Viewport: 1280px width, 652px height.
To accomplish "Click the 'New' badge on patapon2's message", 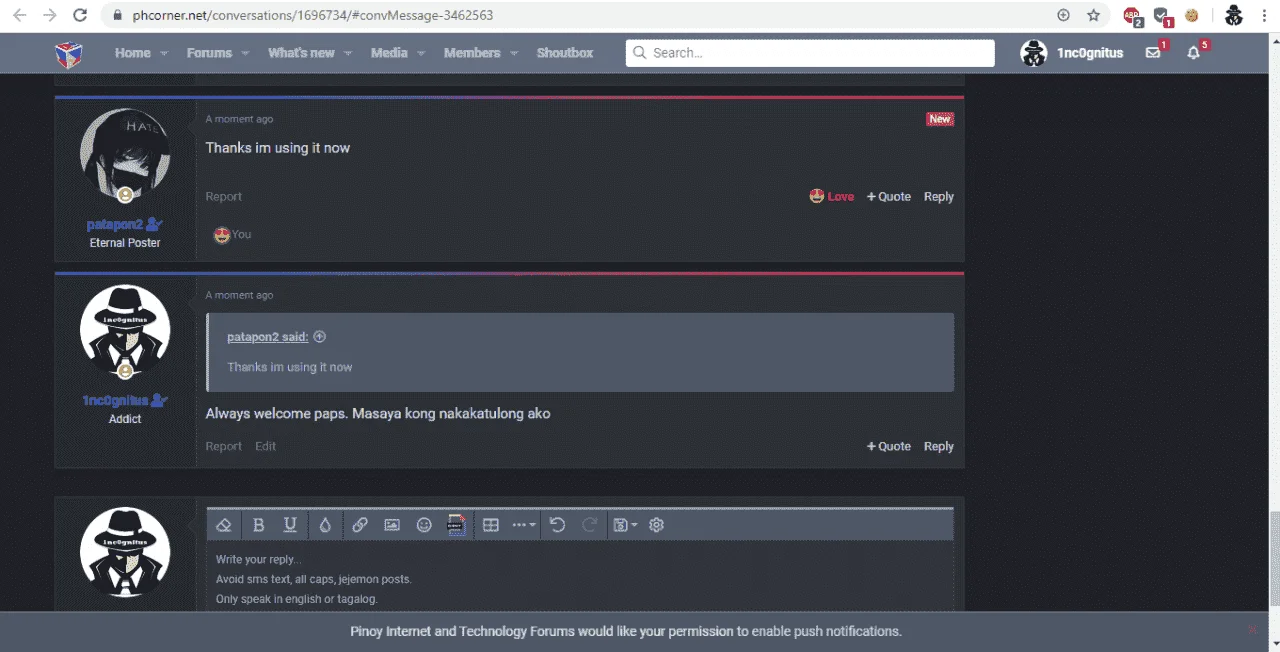I will (940, 119).
